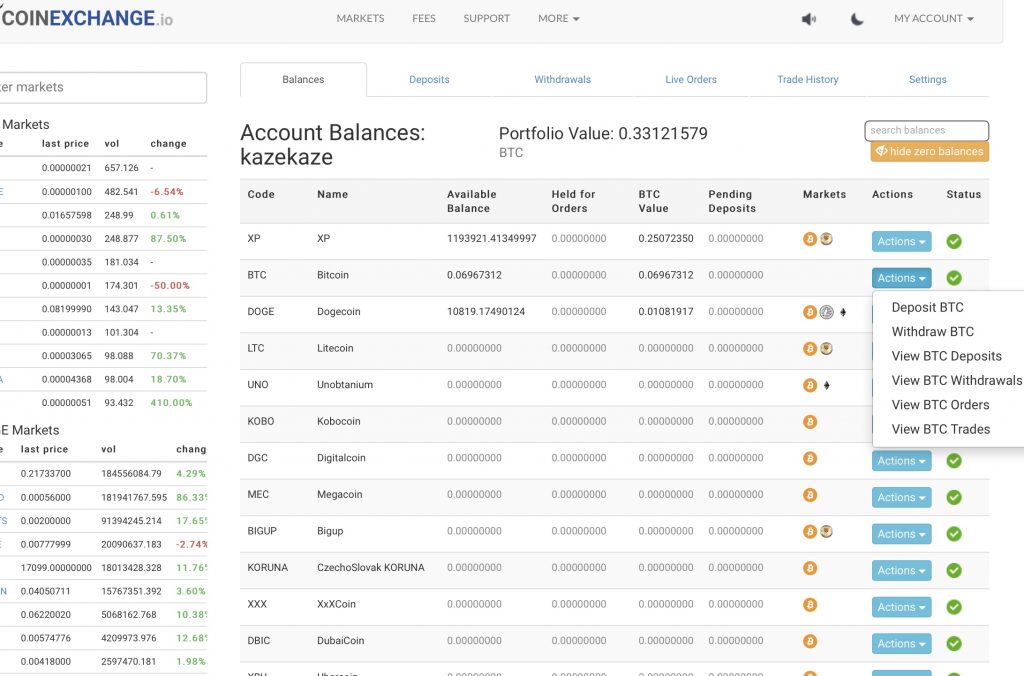Open the BTC market icon for Kobocoin

810,422
